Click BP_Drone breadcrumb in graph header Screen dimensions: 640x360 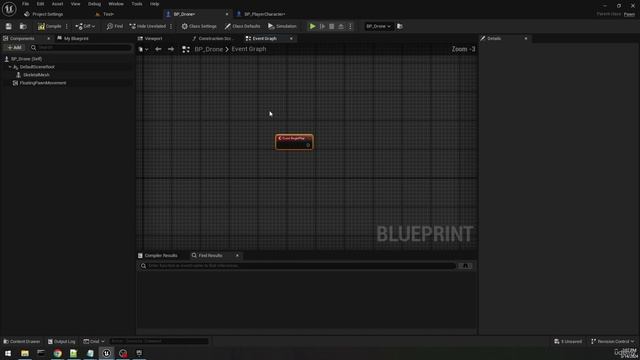[209, 49]
